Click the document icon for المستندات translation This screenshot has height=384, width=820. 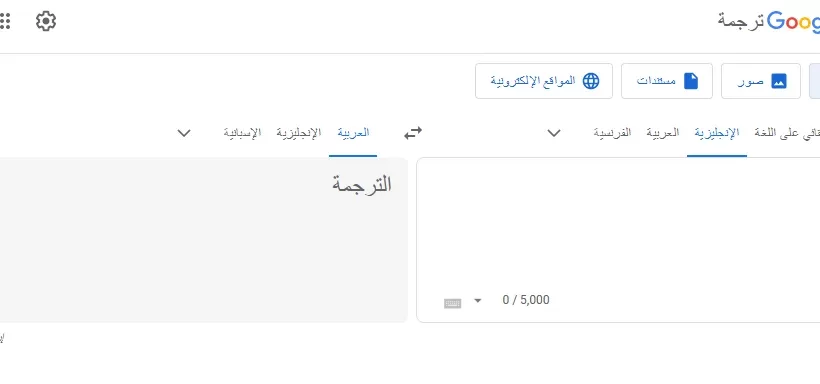691,81
